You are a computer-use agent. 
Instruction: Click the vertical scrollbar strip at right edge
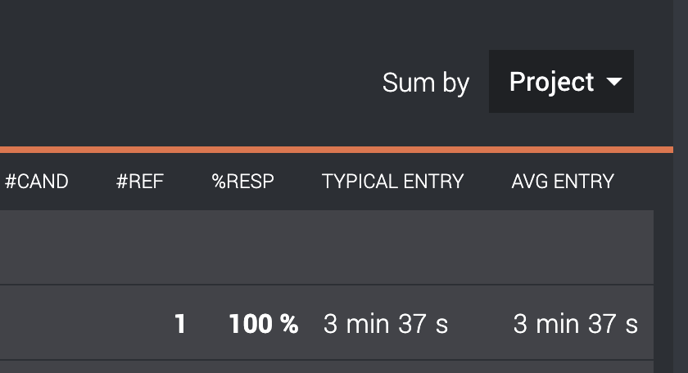click(681, 186)
